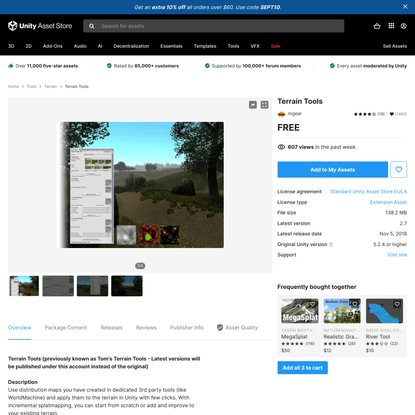Open the user account icon
415x415 pixels.
tap(404, 26)
